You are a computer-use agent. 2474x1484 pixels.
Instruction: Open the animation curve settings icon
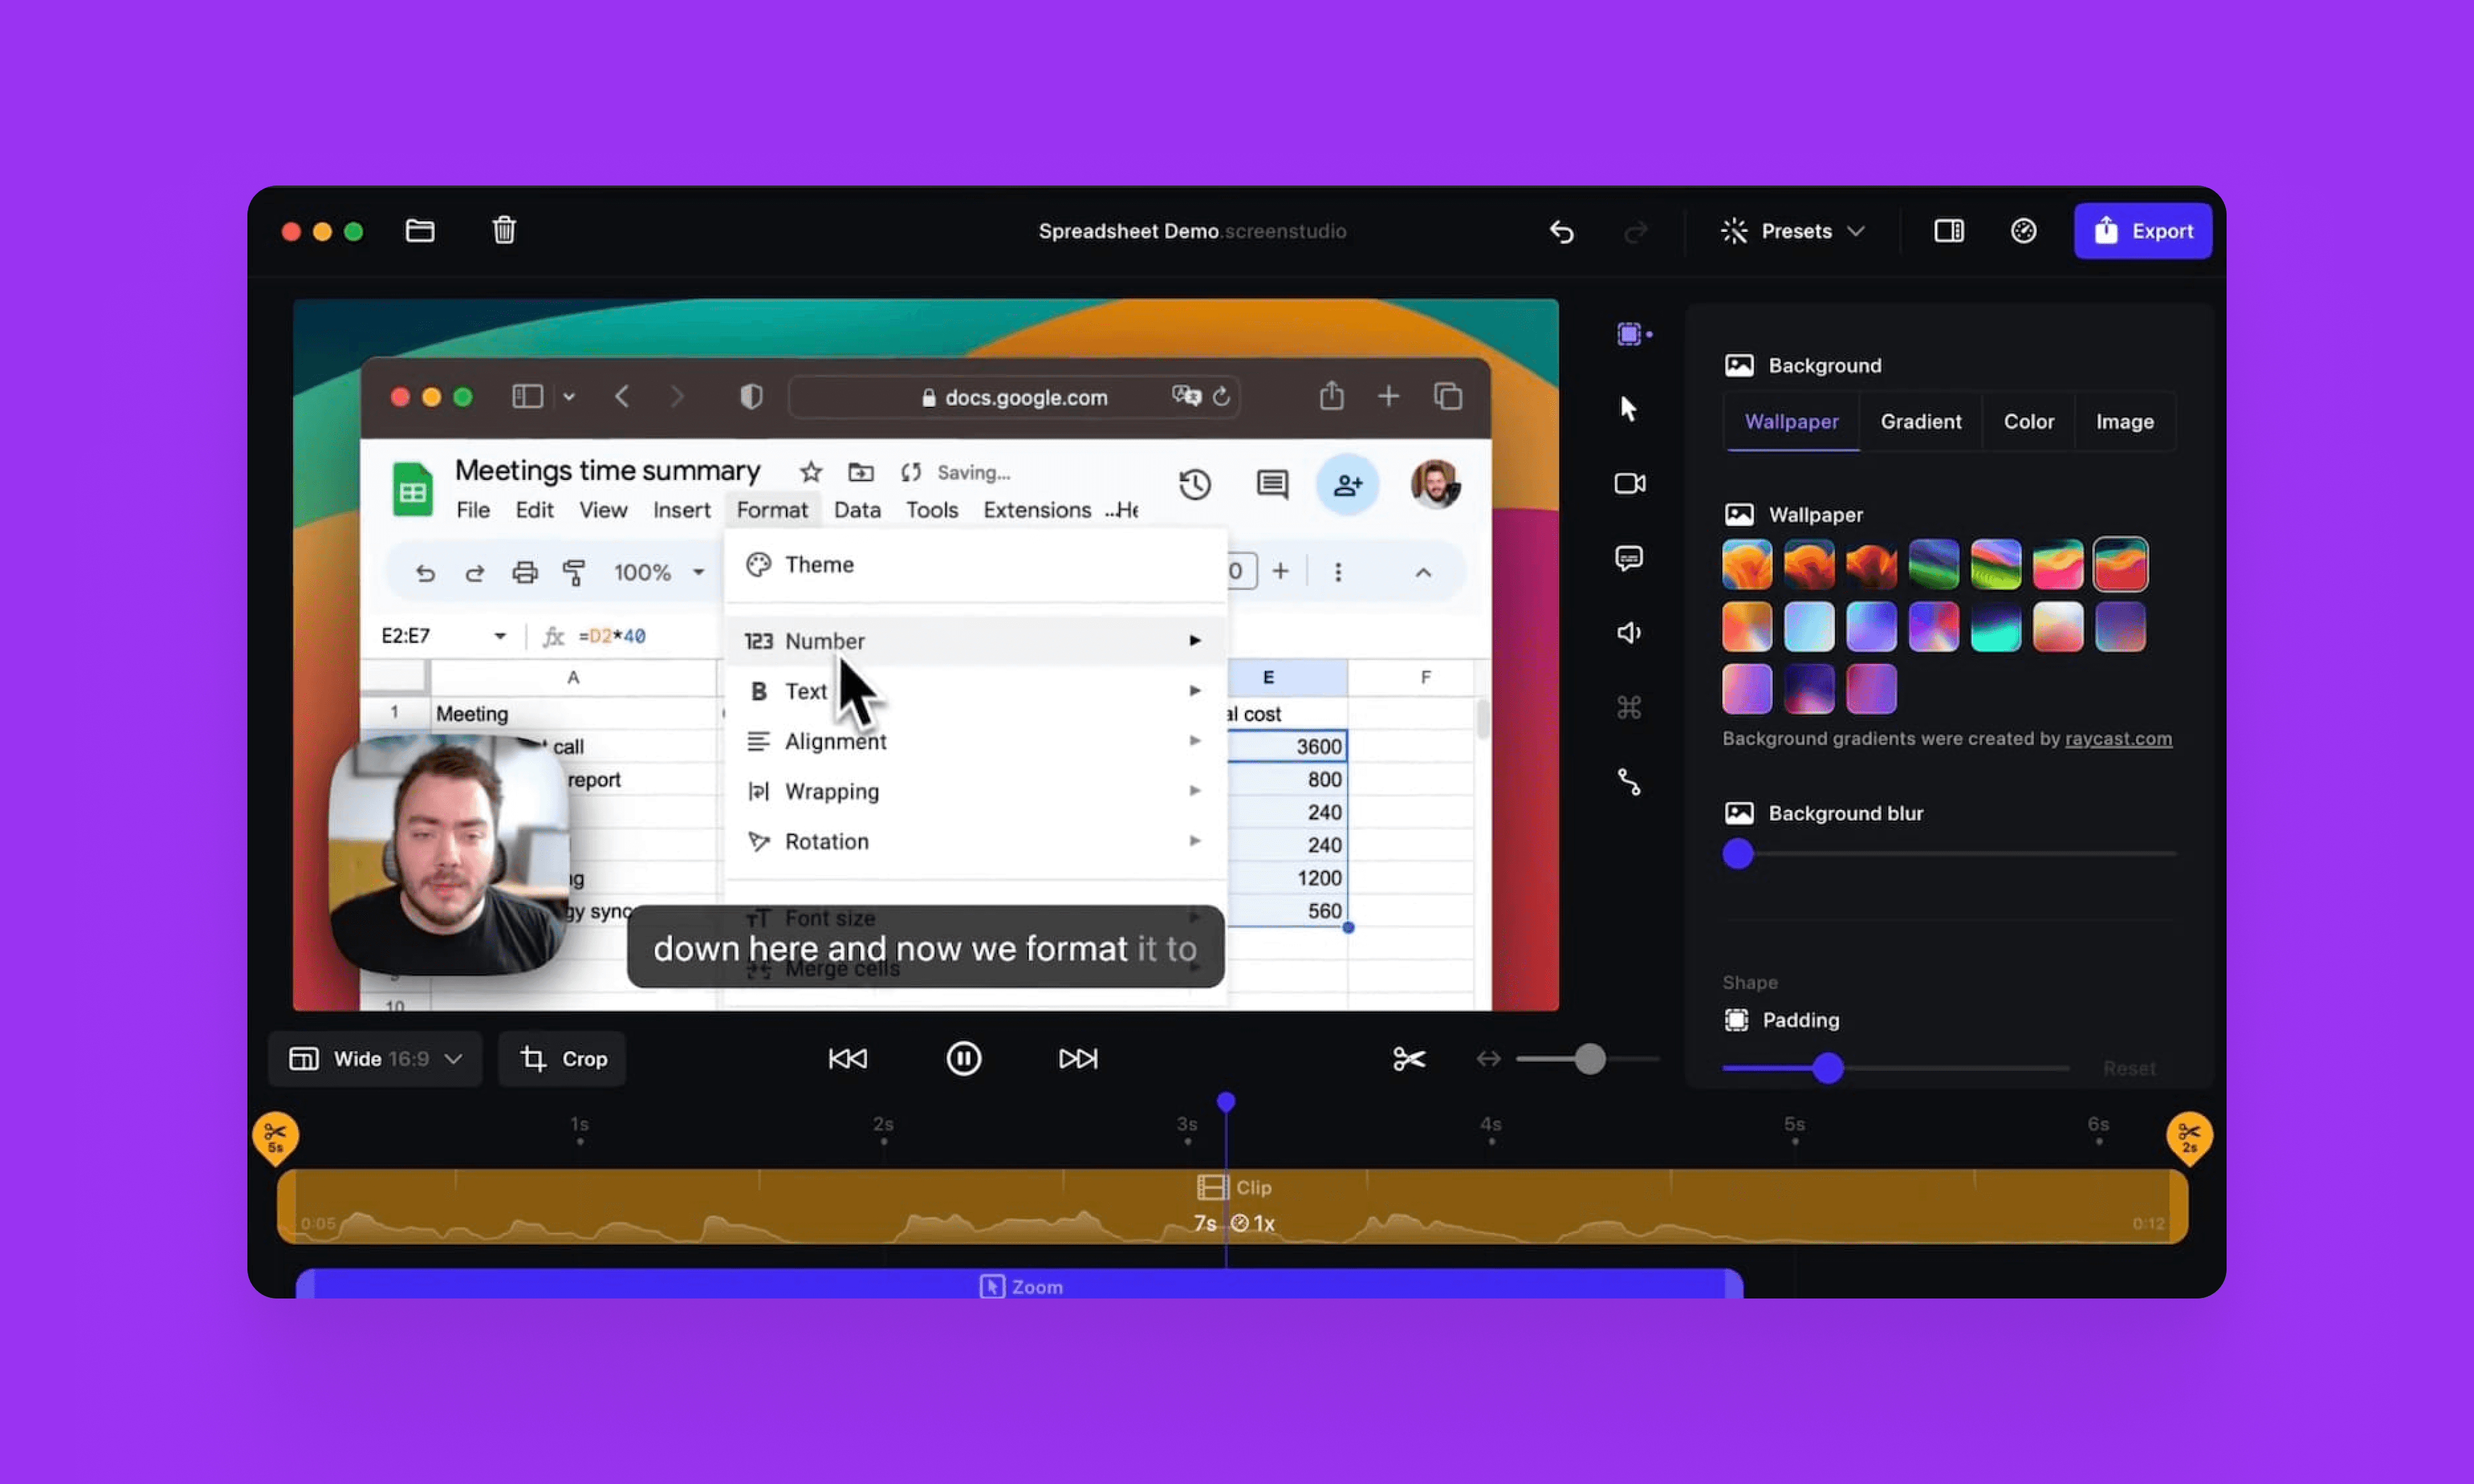pyautogui.click(x=1629, y=782)
